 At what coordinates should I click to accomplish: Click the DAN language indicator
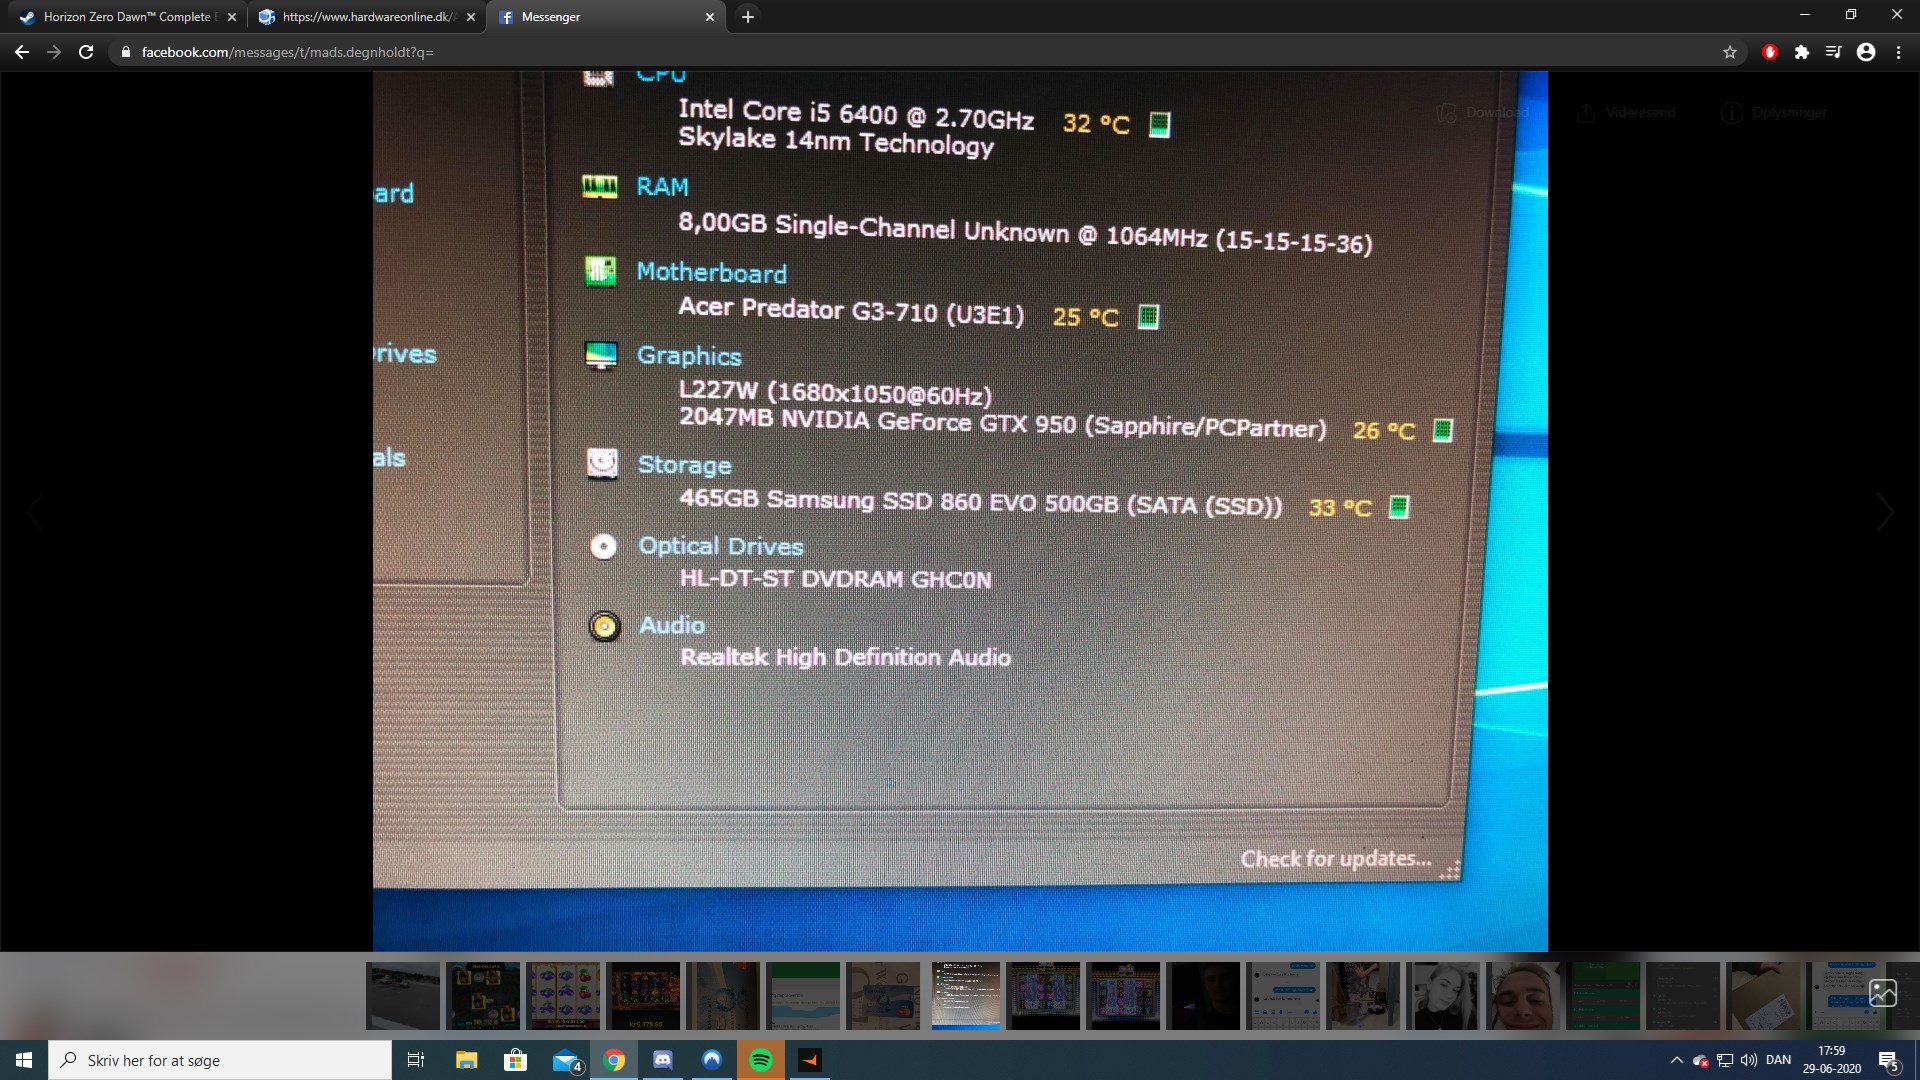click(x=1779, y=1060)
